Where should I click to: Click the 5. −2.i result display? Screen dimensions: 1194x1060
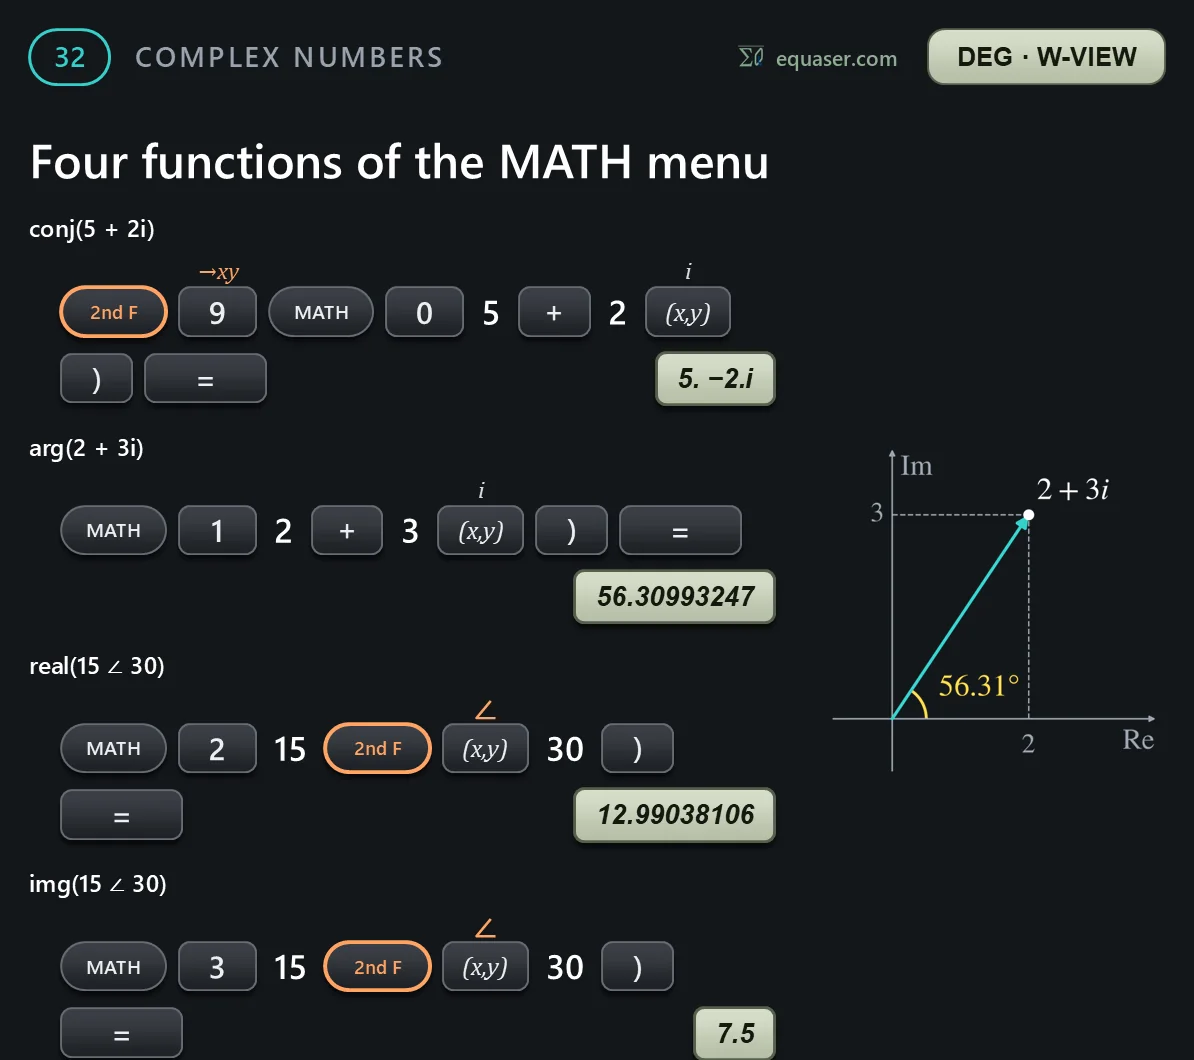[715, 378]
